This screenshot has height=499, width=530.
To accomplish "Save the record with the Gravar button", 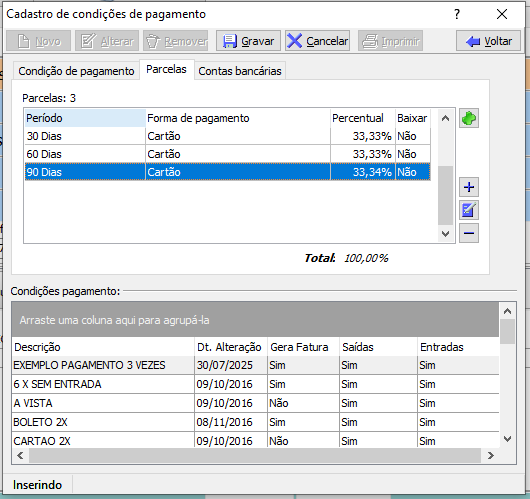I will click(x=248, y=41).
